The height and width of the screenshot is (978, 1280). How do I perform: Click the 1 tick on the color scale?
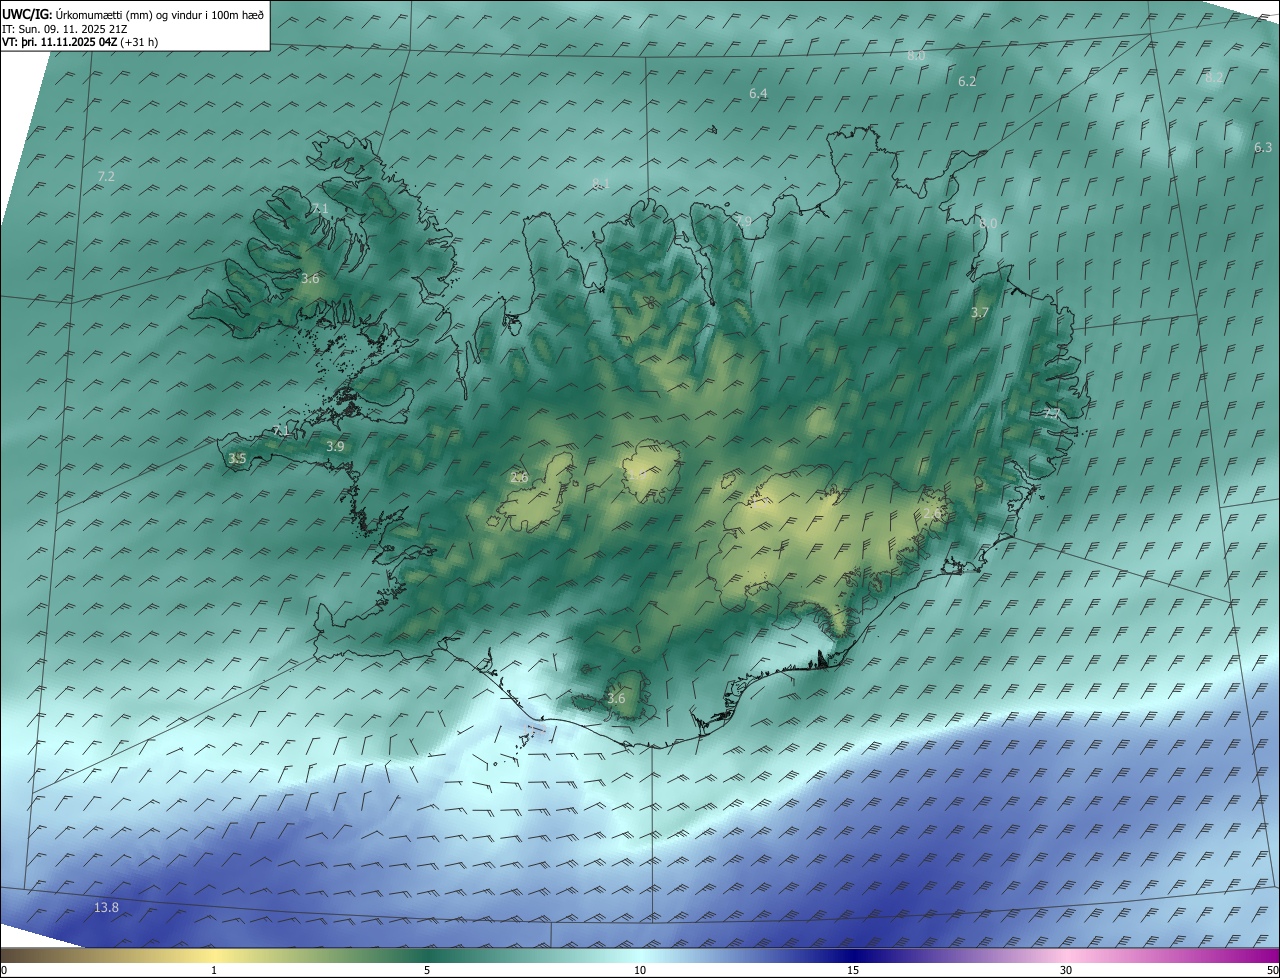pos(214,970)
